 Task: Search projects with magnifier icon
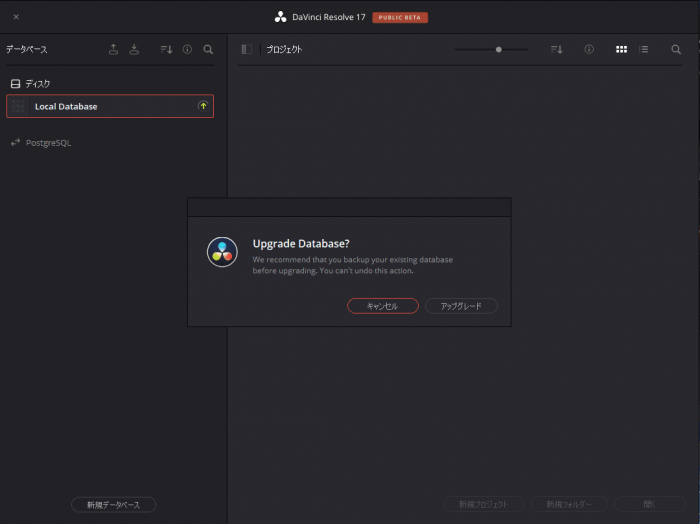click(x=676, y=49)
